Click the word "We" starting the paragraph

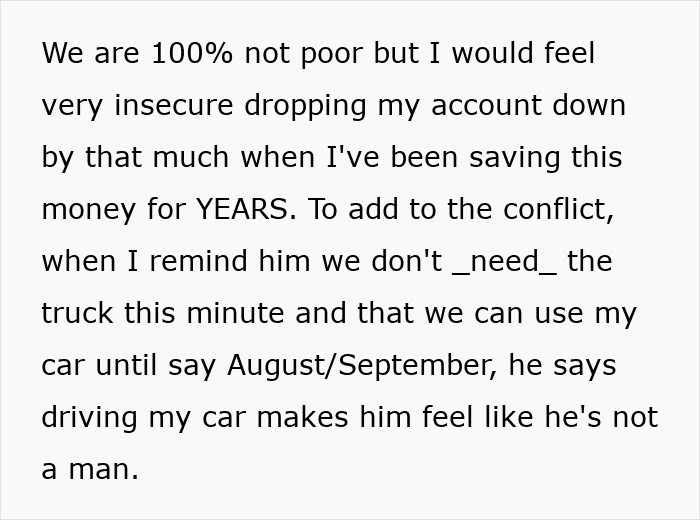click(63, 53)
